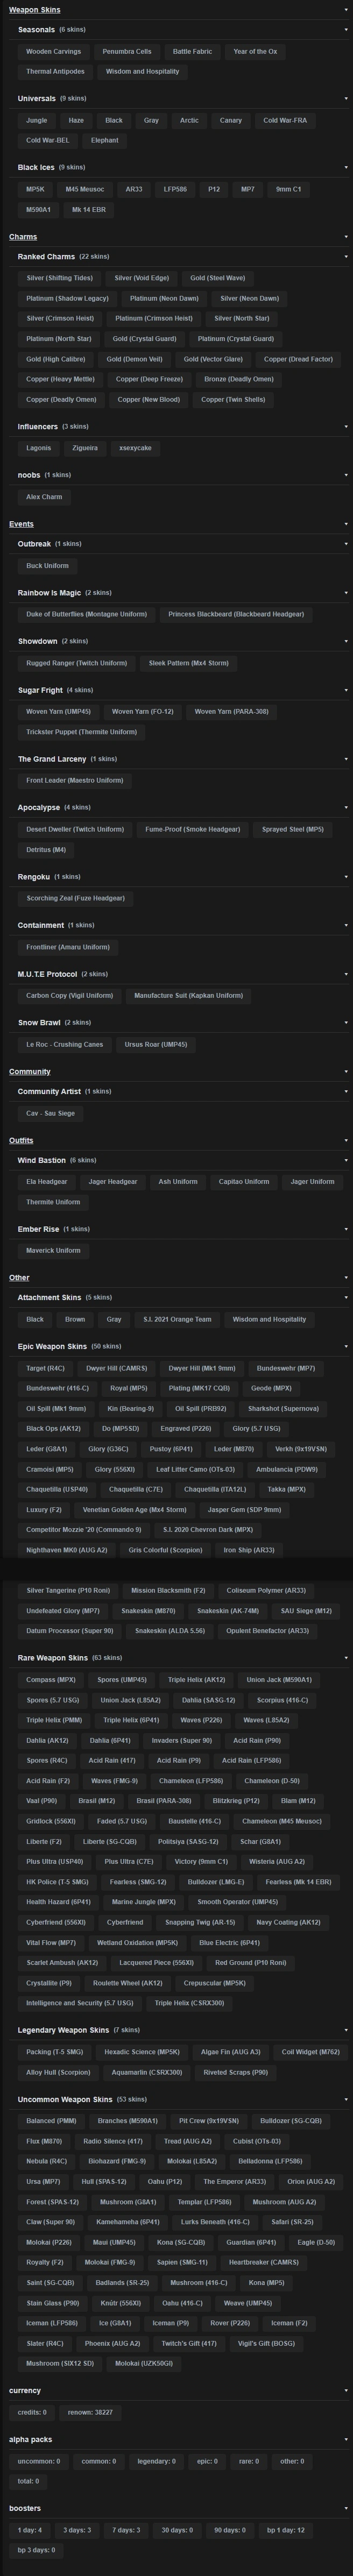Click Princess Blackbeard headgear tag

(236, 614)
